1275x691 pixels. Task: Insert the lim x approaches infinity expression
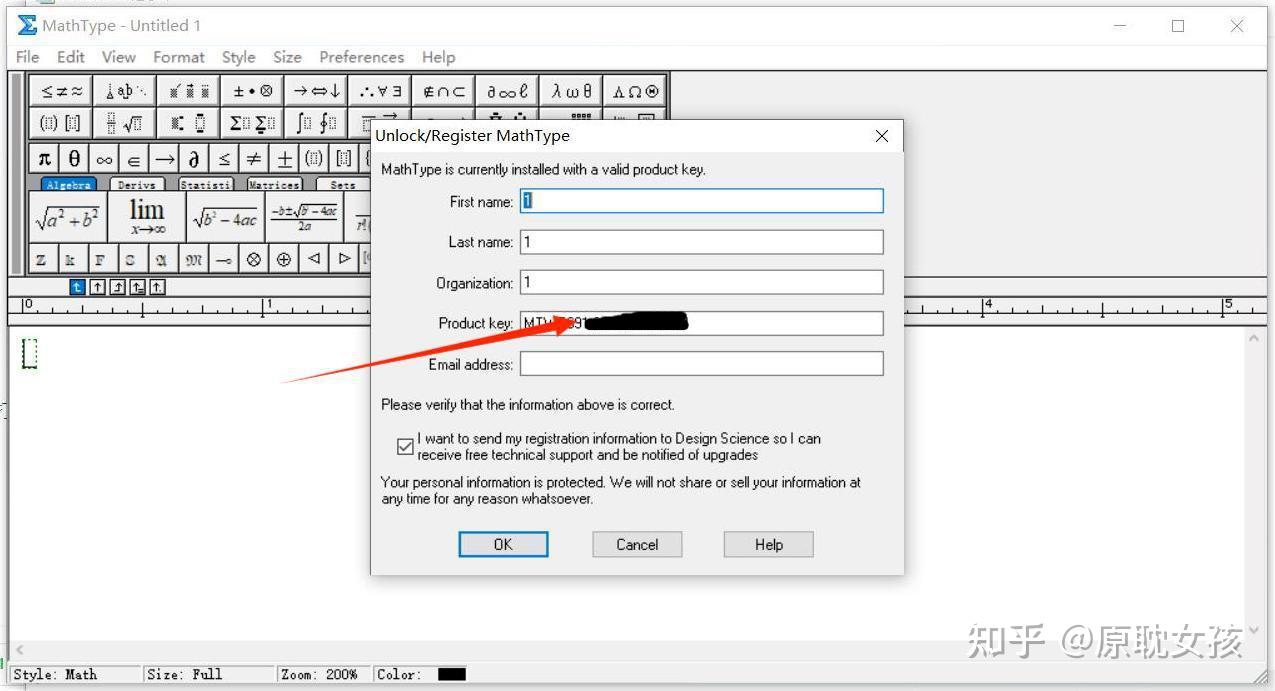[146, 213]
